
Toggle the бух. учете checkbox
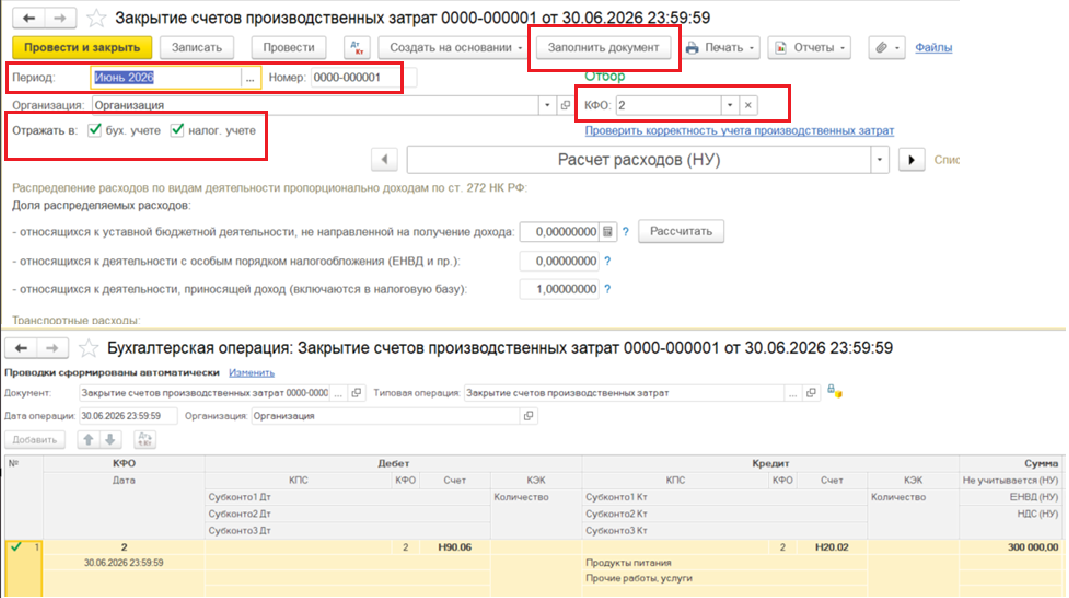coord(95,130)
